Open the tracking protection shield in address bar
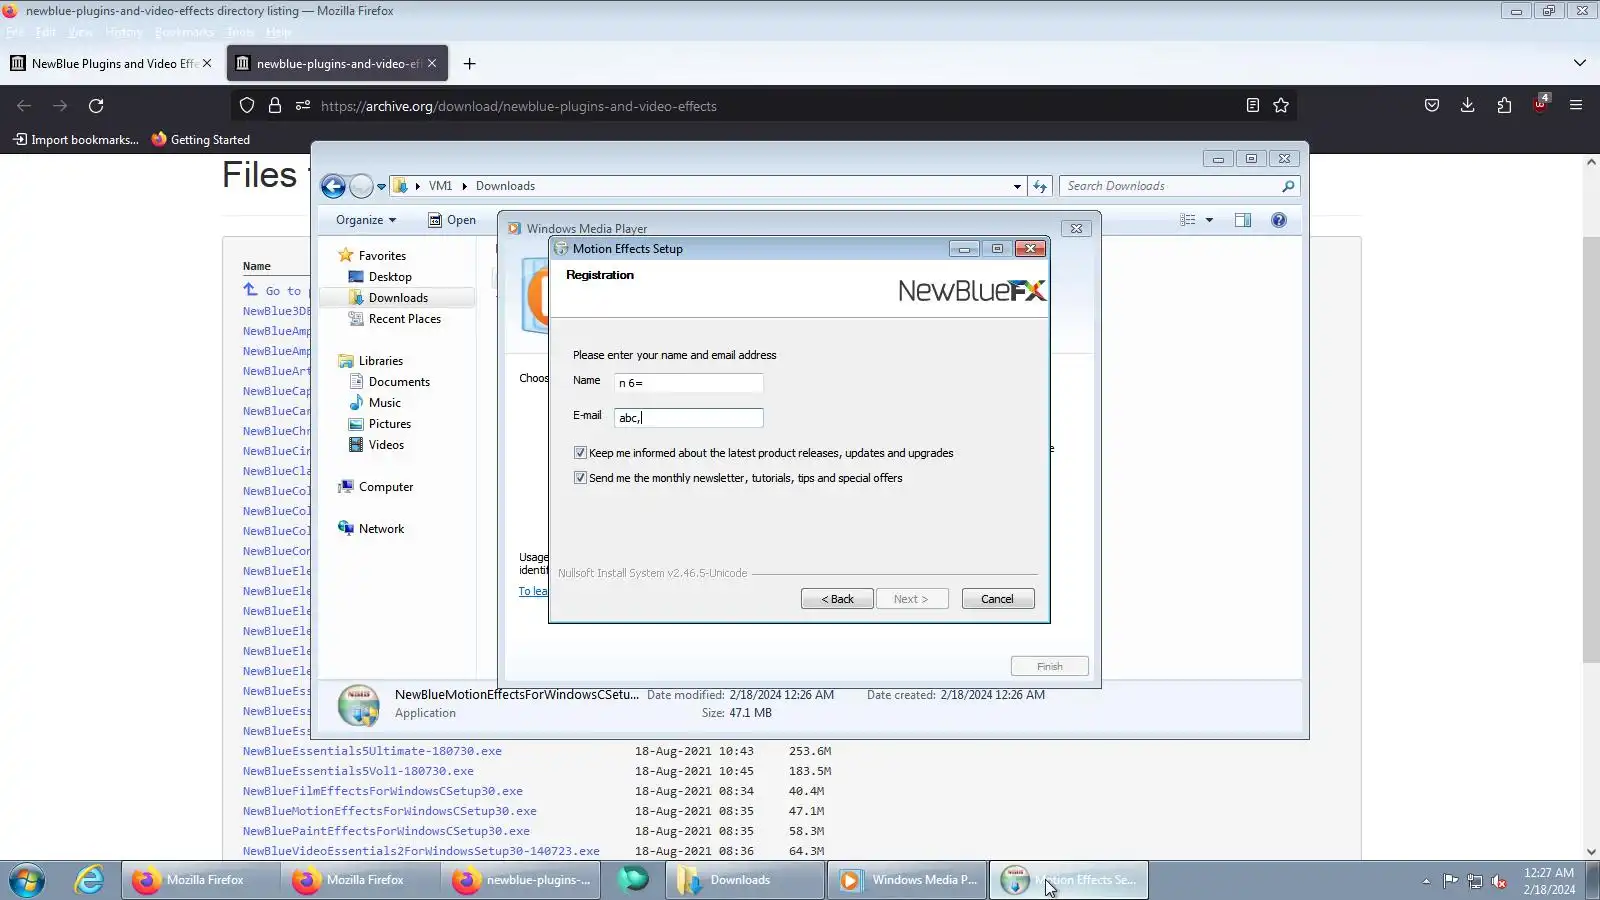Screen dimensions: 1600x900 coord(247,106)
